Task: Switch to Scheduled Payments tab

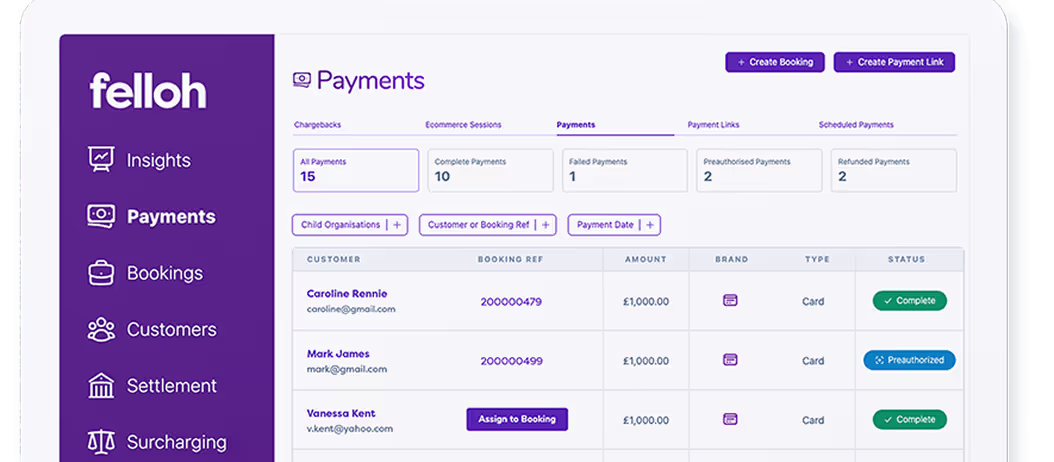Action: (856, 125)
